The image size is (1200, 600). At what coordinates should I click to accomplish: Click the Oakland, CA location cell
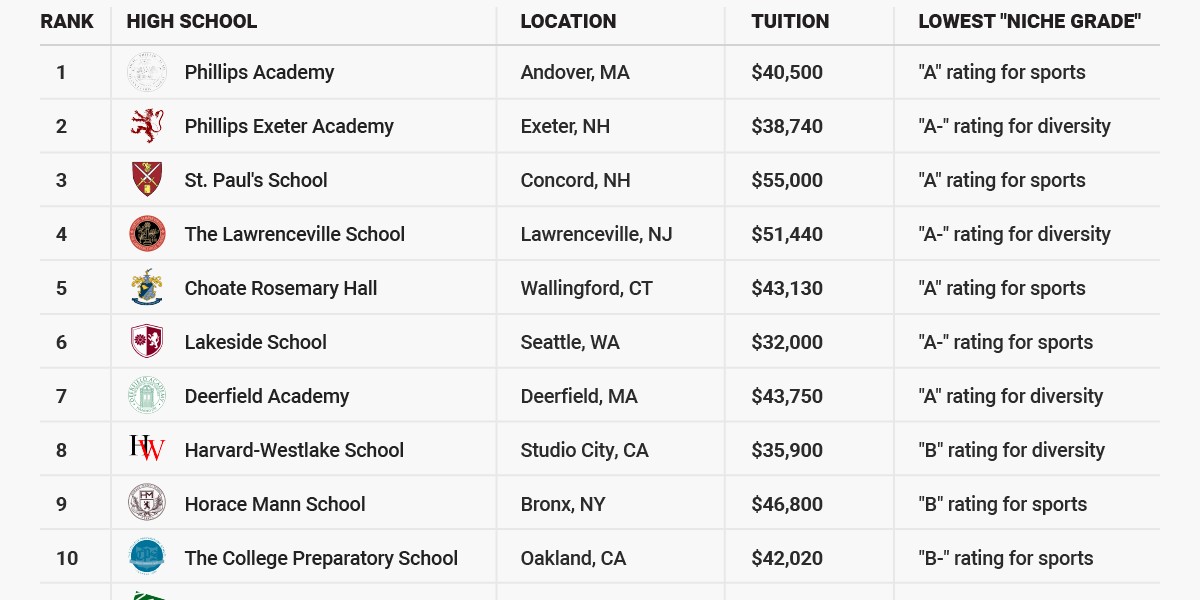click(573, 558)
